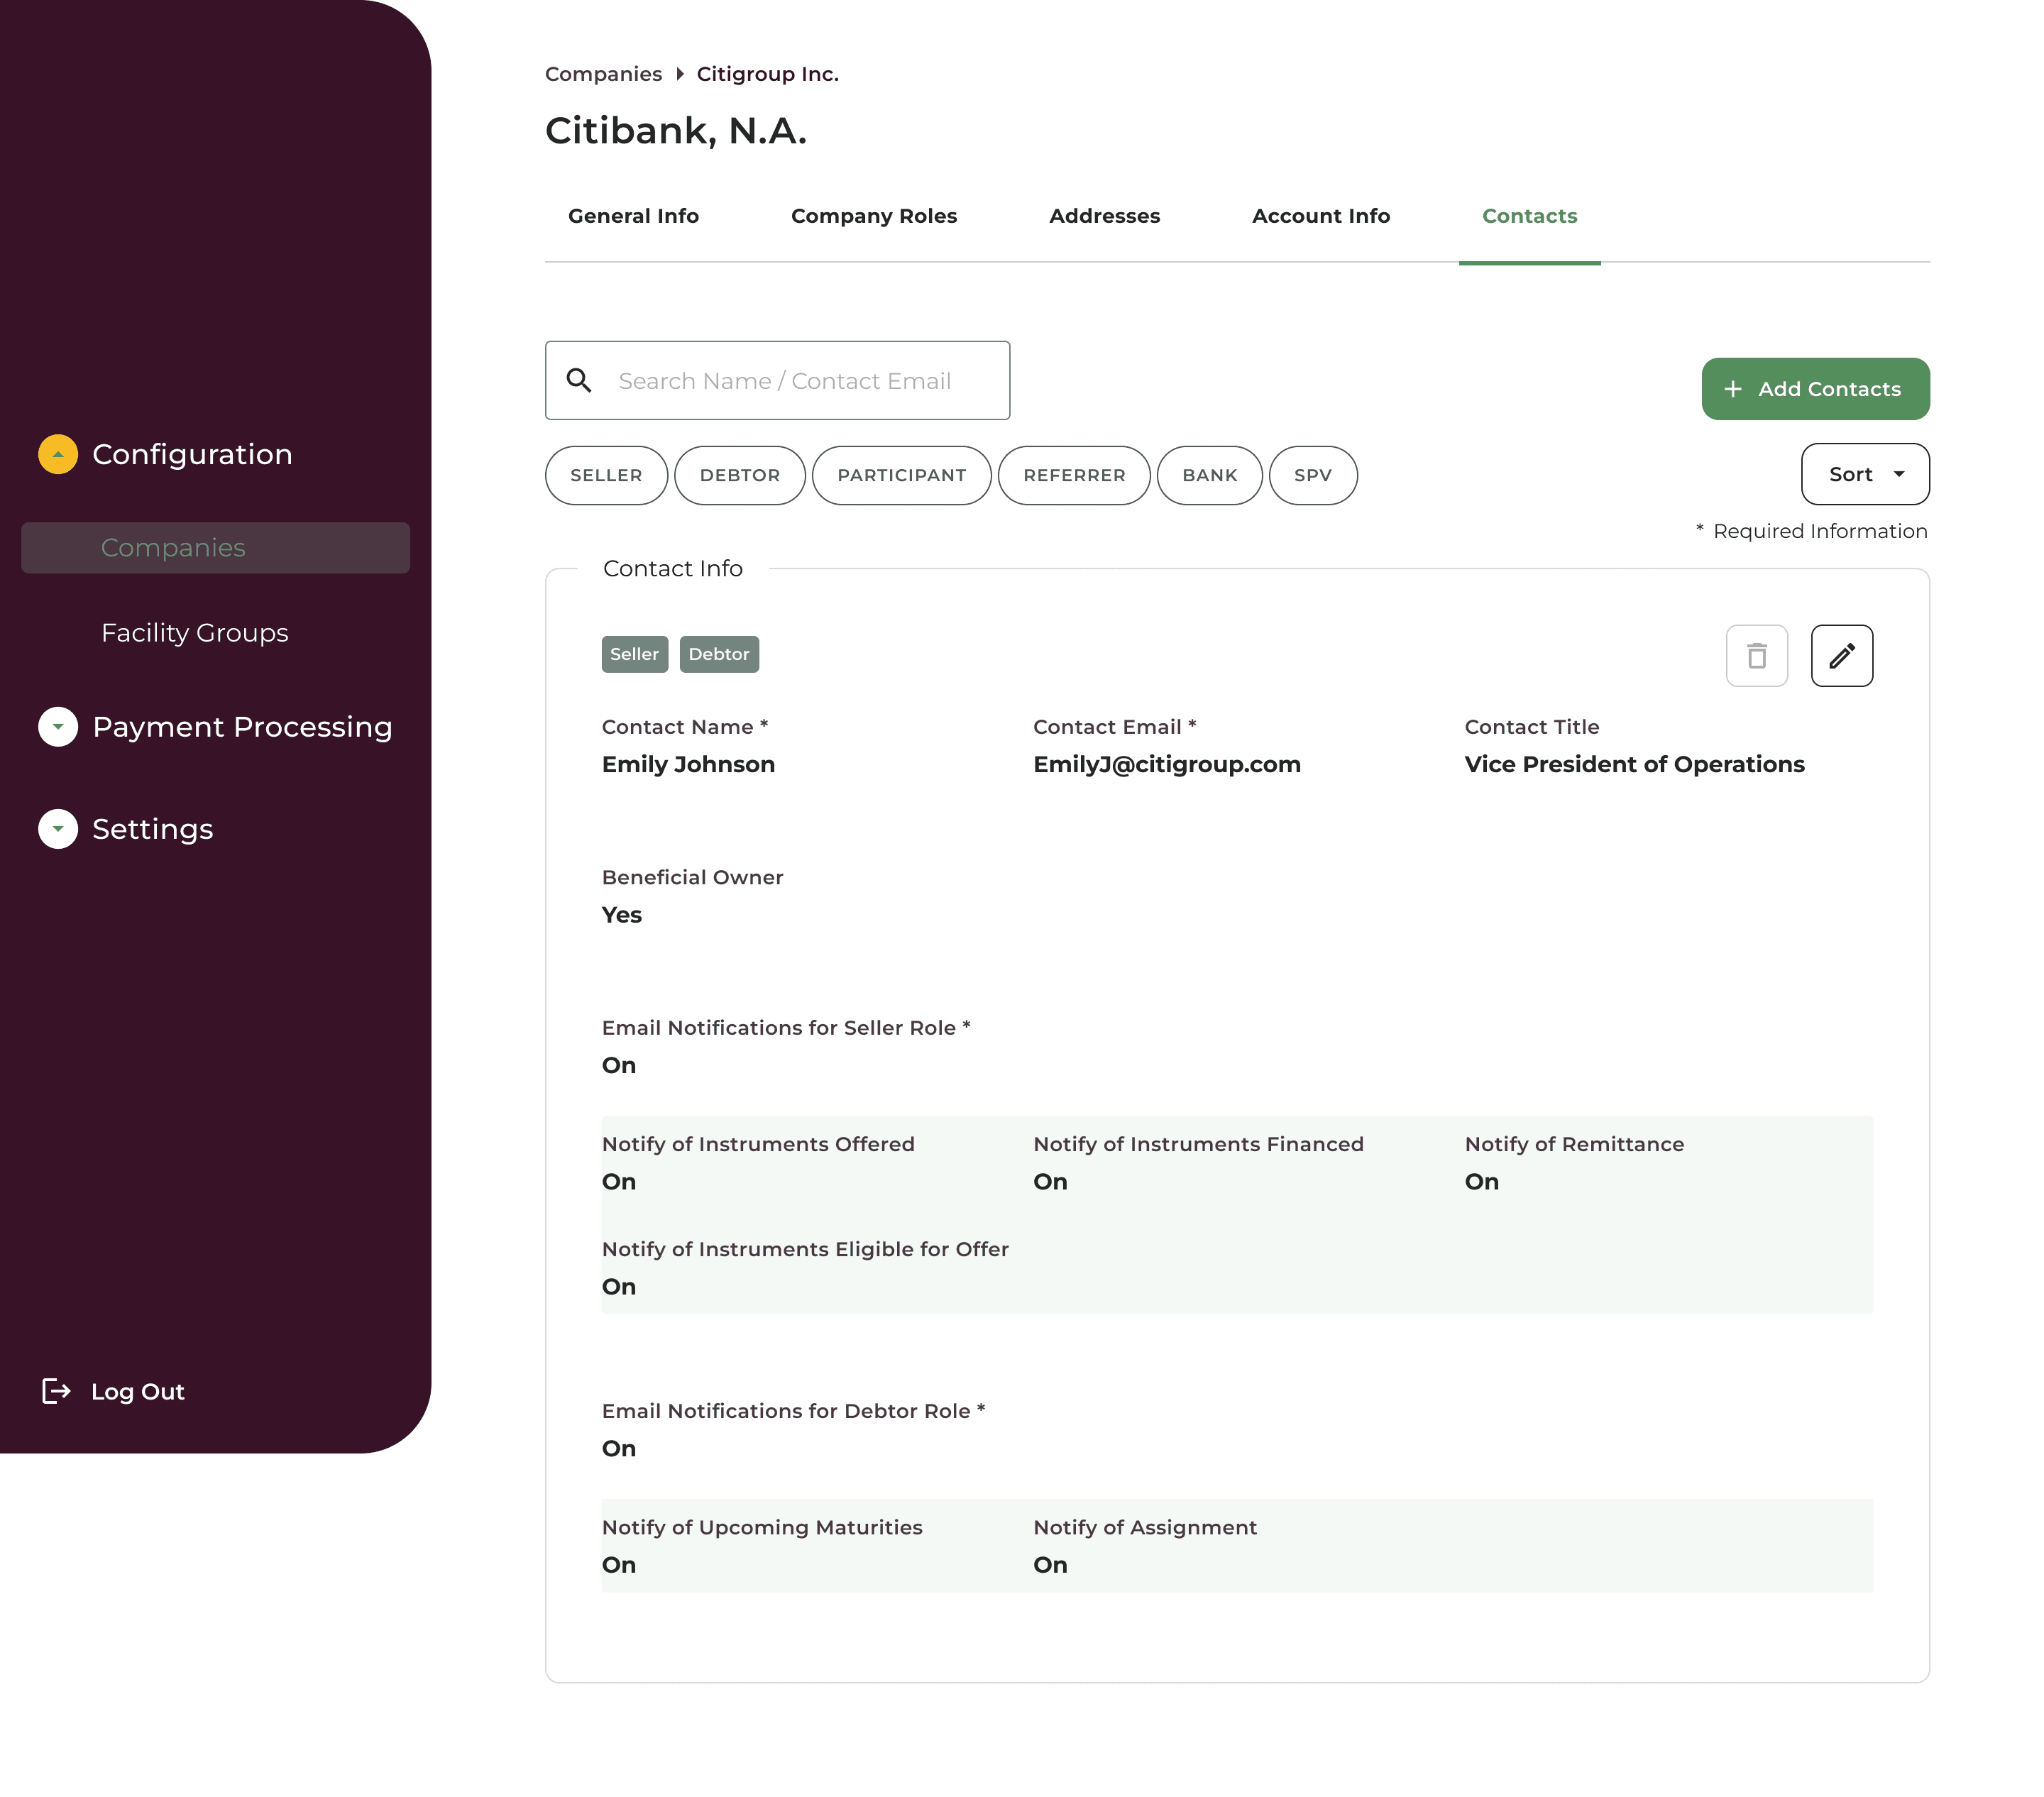Viewport: 2044px width, 1797px height.
Task: Toggle the DEBTOR filter chip
Action: 739,475
